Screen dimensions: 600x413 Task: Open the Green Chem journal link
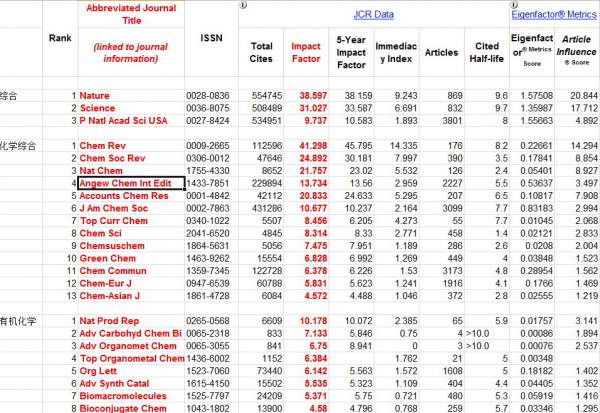point(108,258)
